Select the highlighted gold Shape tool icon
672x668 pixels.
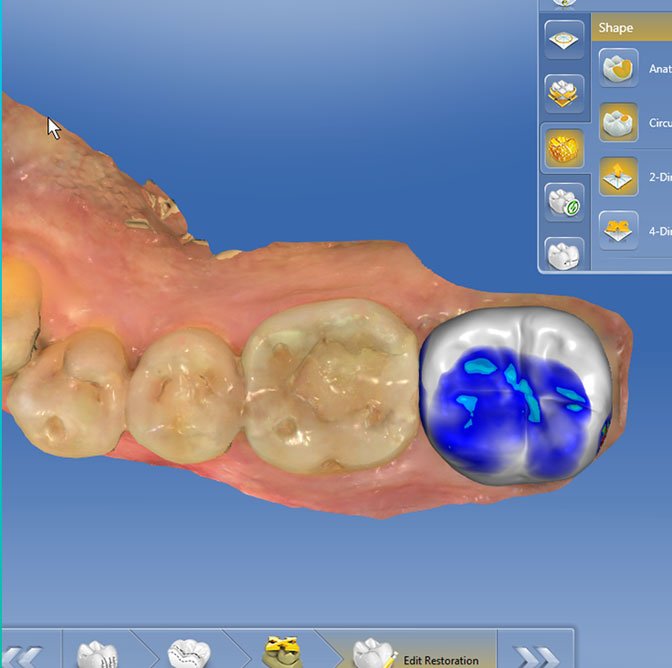pyautogui.click(x=564, y=148)
